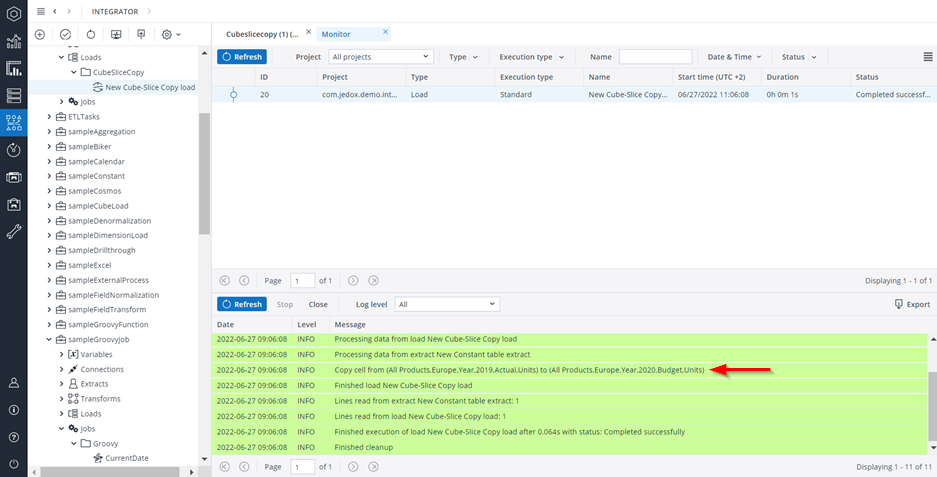Collapse the sampleGroovyJob project node

click(49, 340)
